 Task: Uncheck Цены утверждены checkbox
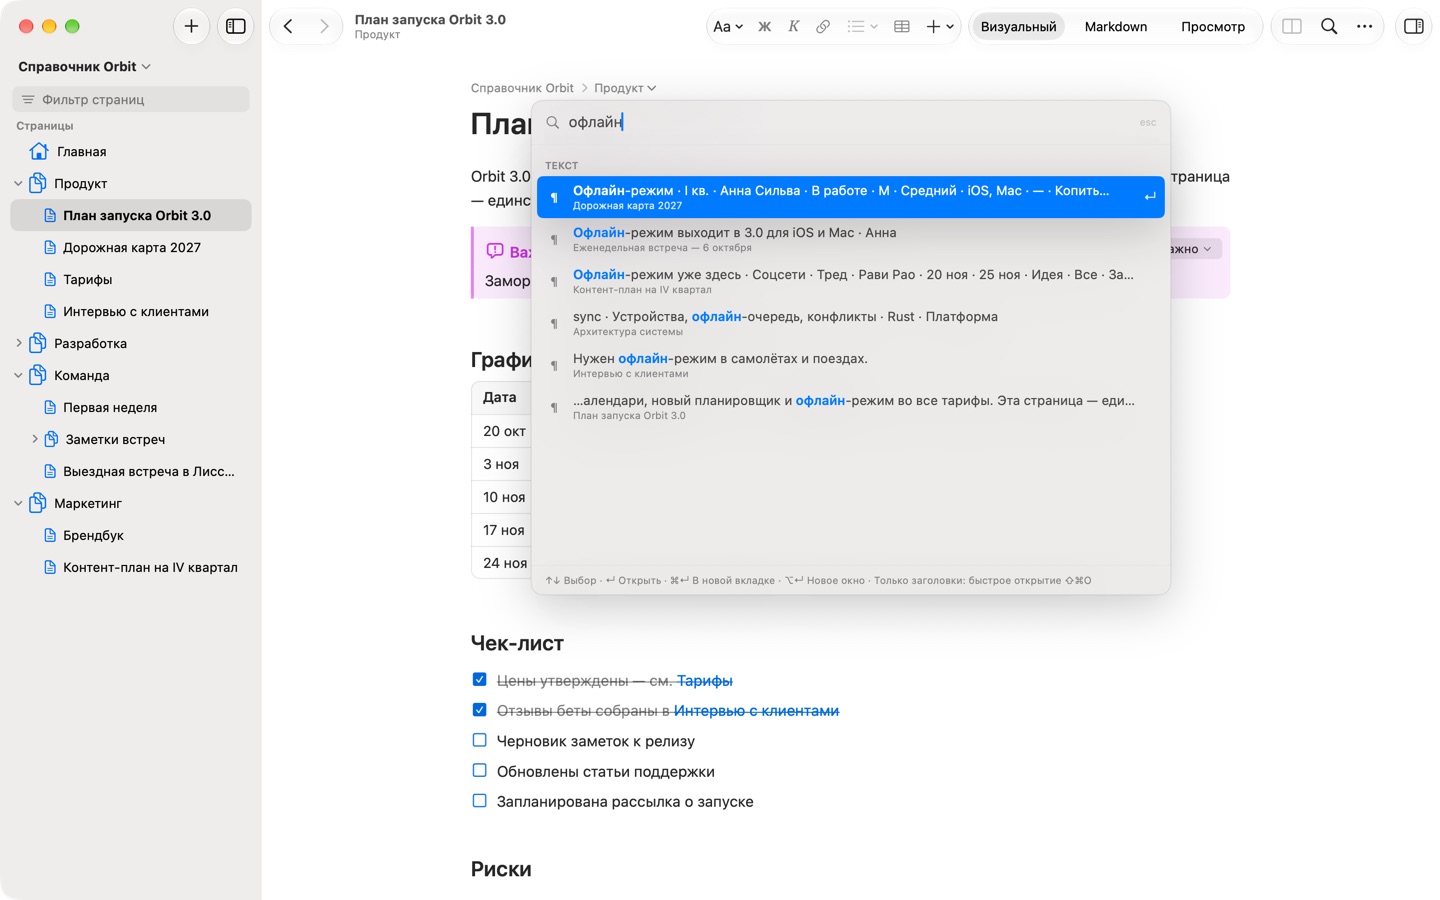(x=479, y=680)
